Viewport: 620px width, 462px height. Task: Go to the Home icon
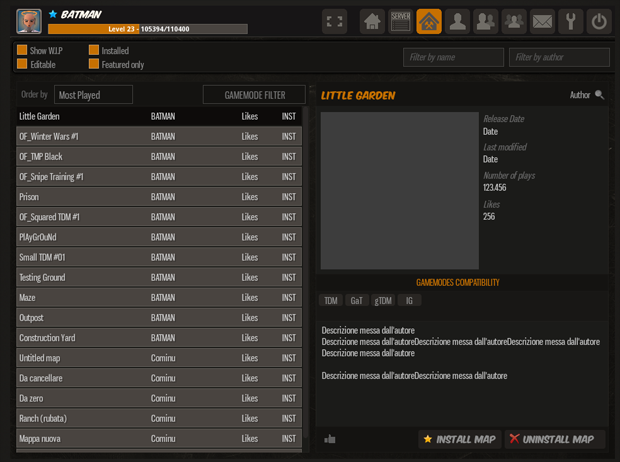(x=372, y=21)
